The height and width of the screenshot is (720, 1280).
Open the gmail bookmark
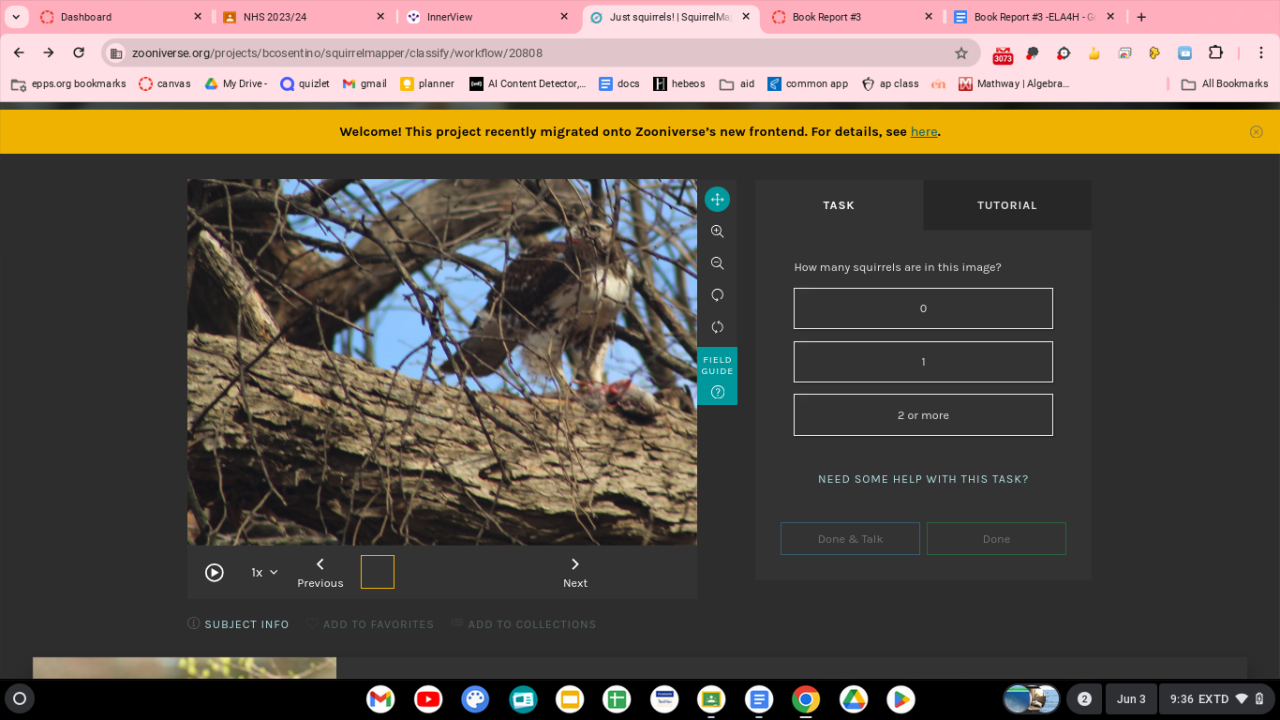point(365,84)
